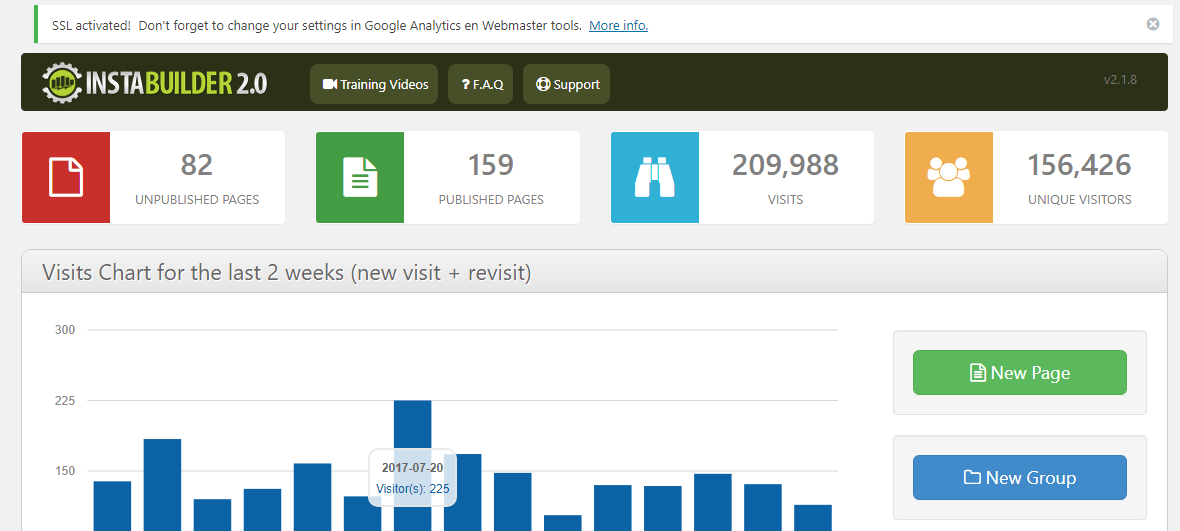The height and width of the screenshot is (531, 1180).
Task: Open the More info link
Action: coord(618,26)
